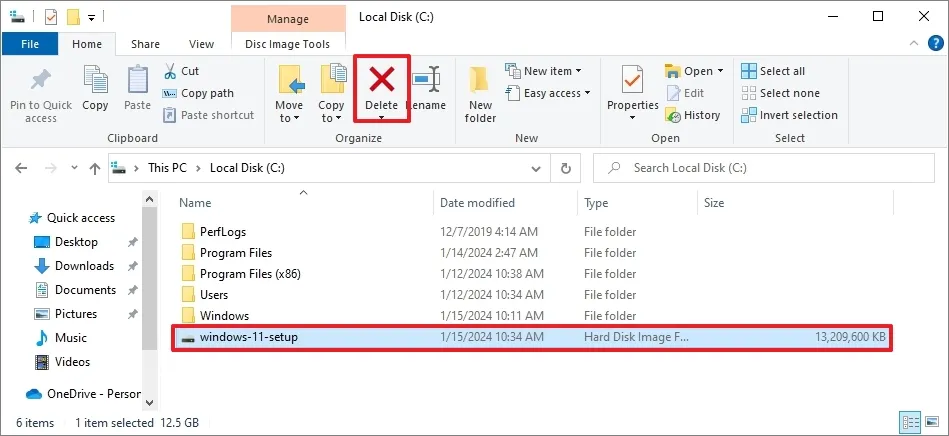Image resolution: width=949 pixels, height=436 pixels.
Task: Sort by the Type column header
Action: pos(637,203)
